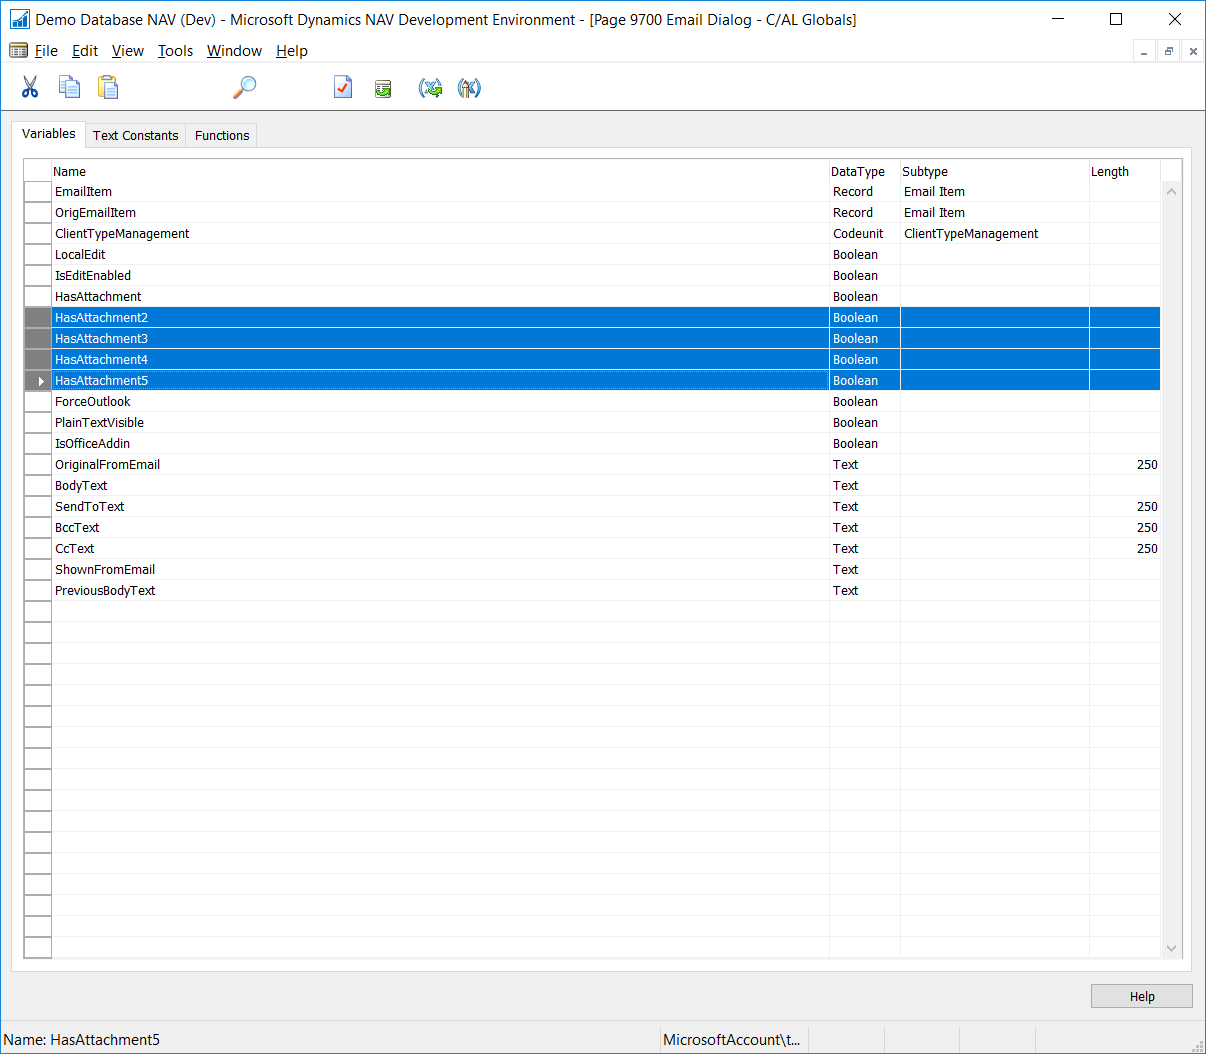Click Subtype cell of OrigEmailItem row
Image resolution: width=1207 pixels, height=1054 pixels.
993,213
